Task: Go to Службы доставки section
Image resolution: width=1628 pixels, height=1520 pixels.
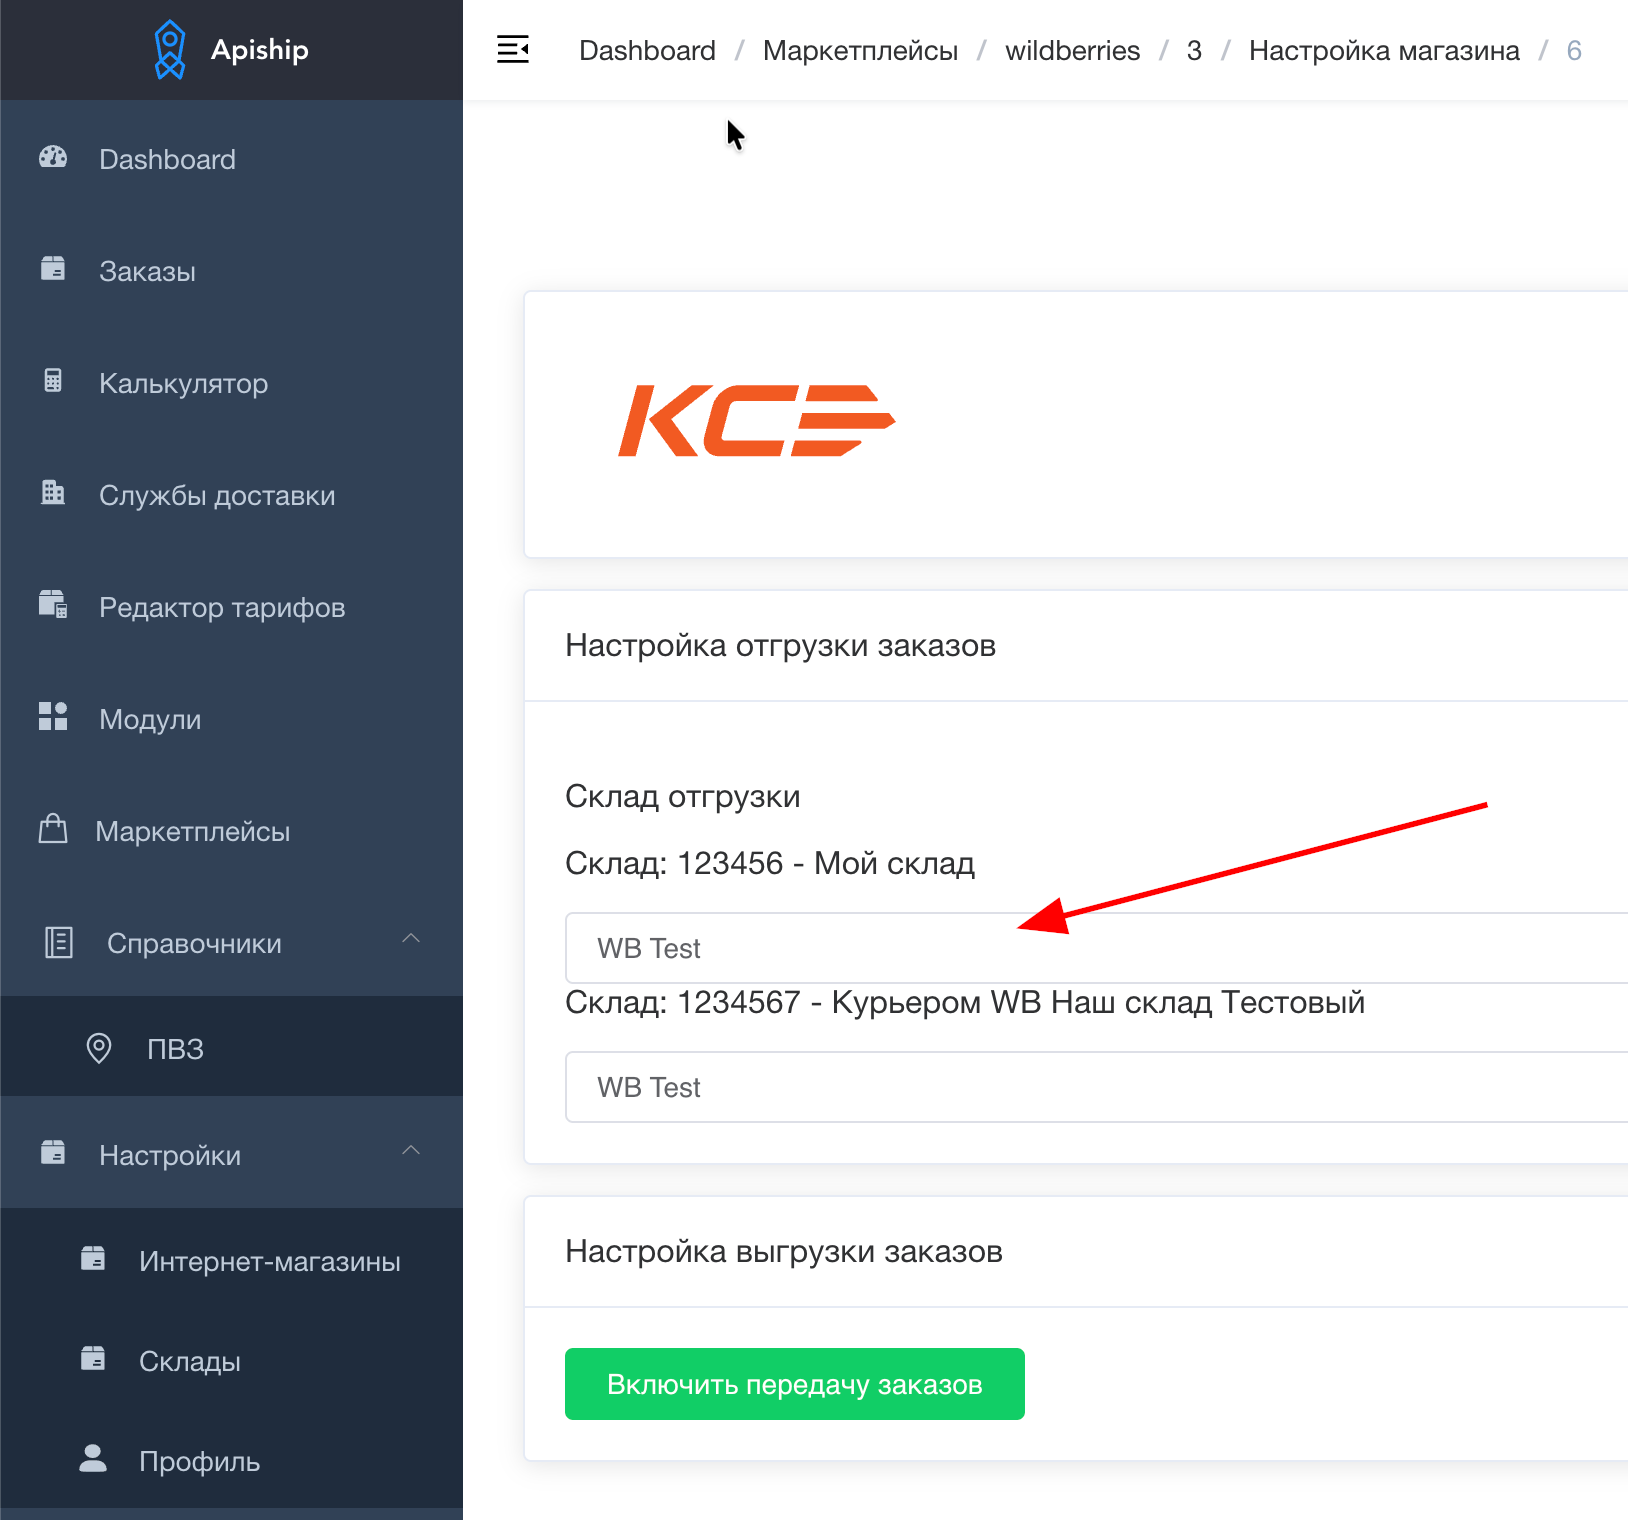Action: [232, 495]
